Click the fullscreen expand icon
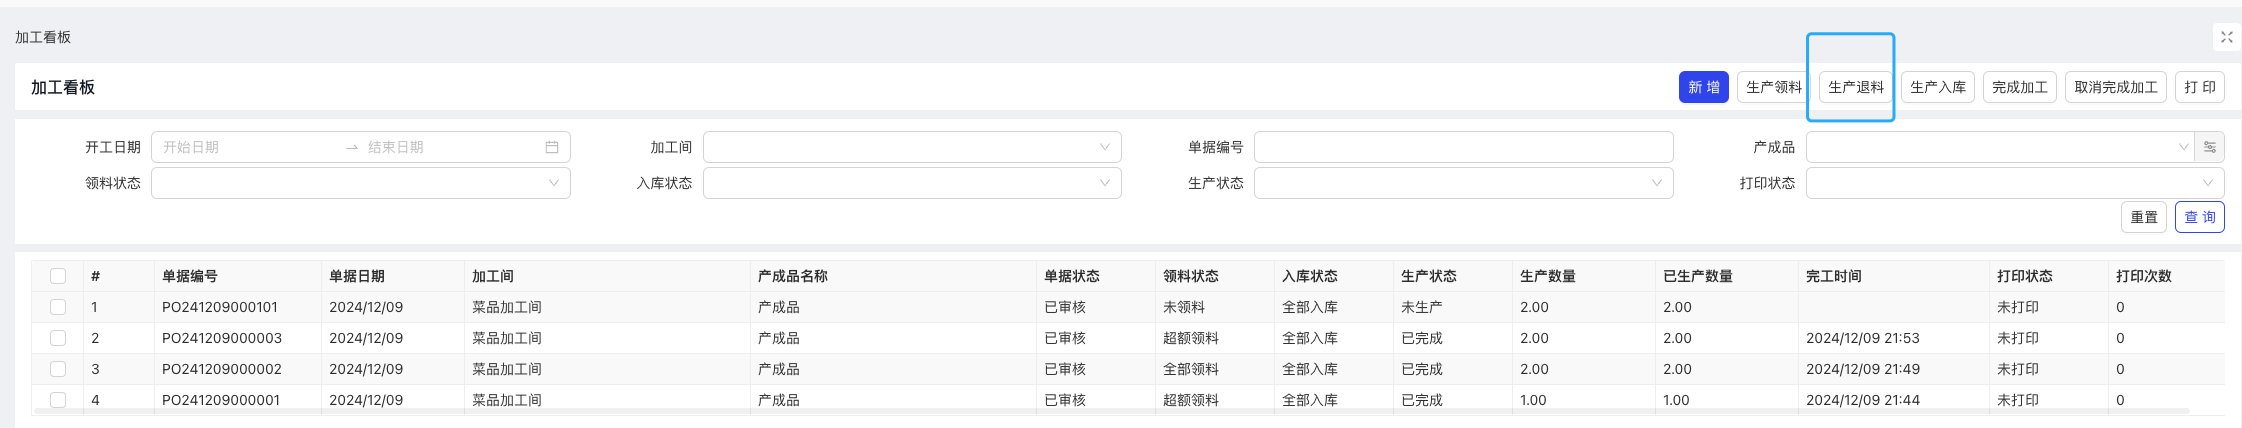The height and width of the screenshot is (428, 2242). click(2226, 37)
